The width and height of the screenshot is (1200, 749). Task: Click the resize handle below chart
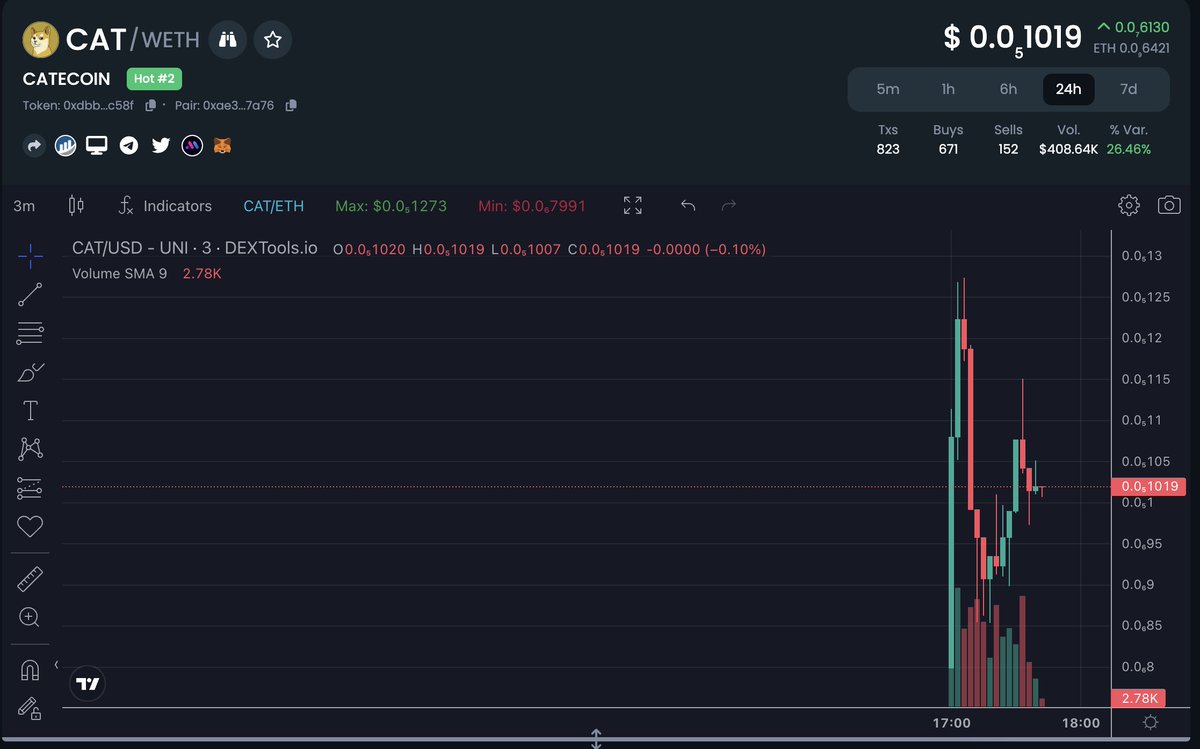(x=596, y=740)
